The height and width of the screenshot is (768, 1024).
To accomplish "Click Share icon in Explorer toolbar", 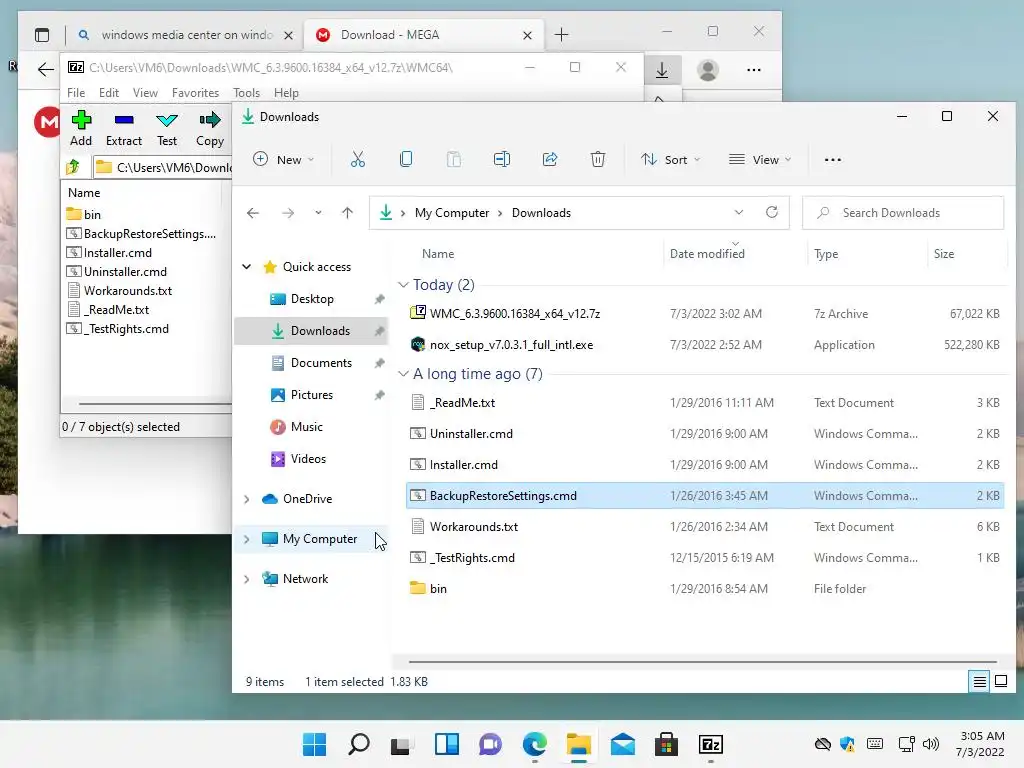I will (550, 159).
